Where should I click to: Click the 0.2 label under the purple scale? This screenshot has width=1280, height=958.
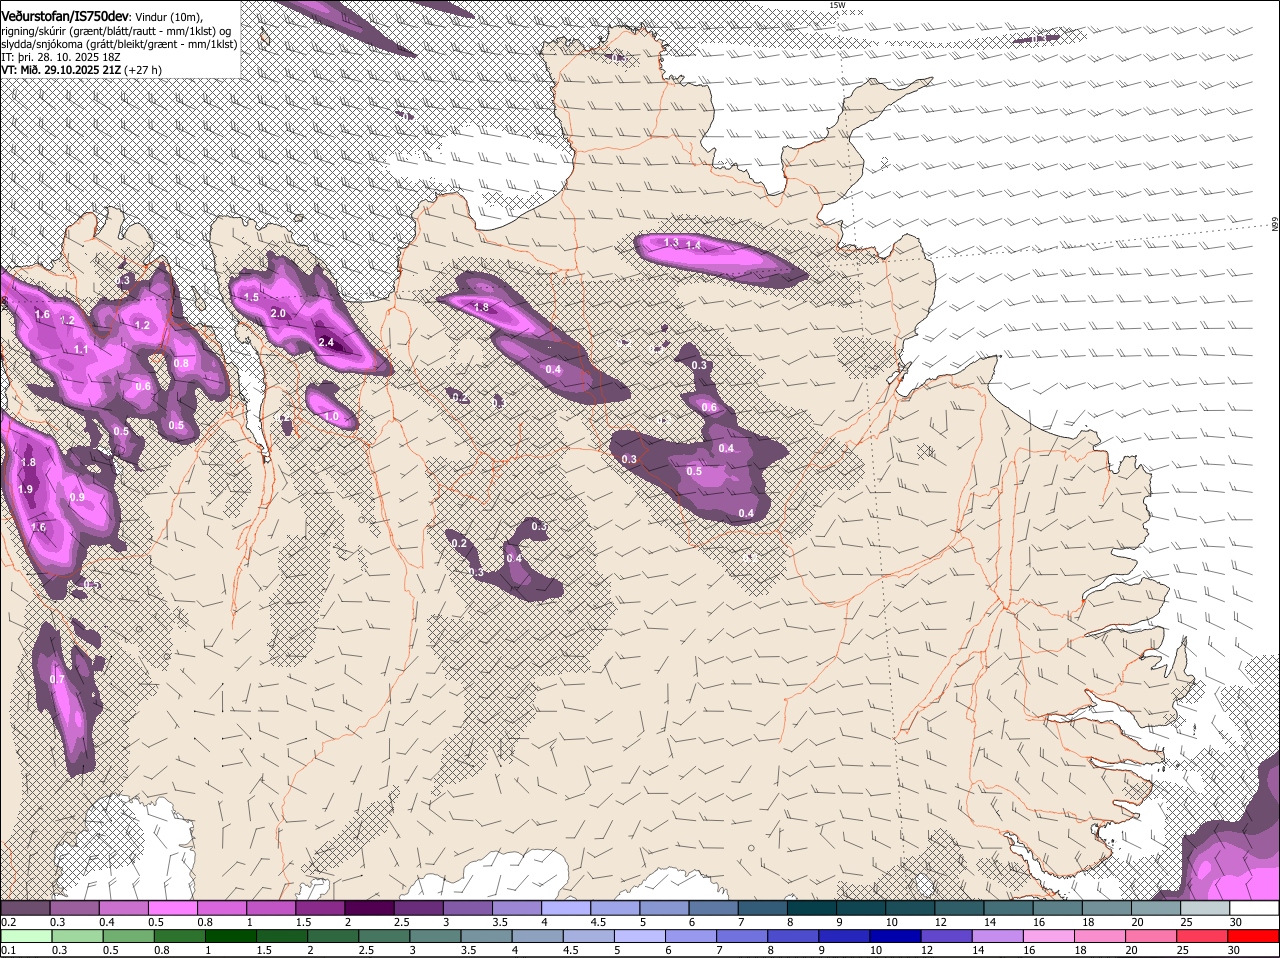click(8, 922)
